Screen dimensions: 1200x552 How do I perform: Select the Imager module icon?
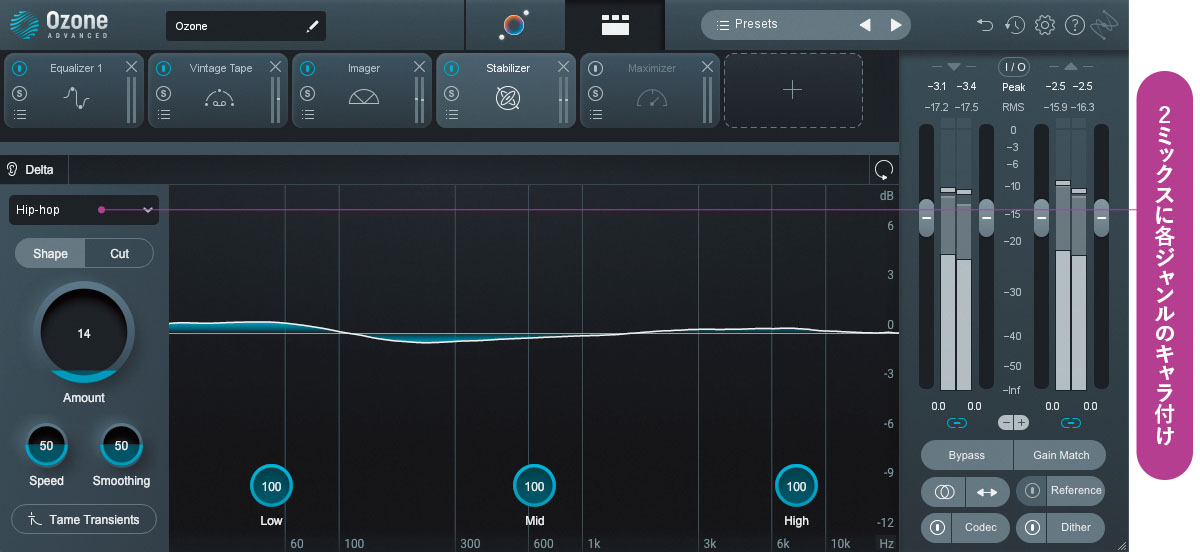pyautogui.click(x=364, y=97)
